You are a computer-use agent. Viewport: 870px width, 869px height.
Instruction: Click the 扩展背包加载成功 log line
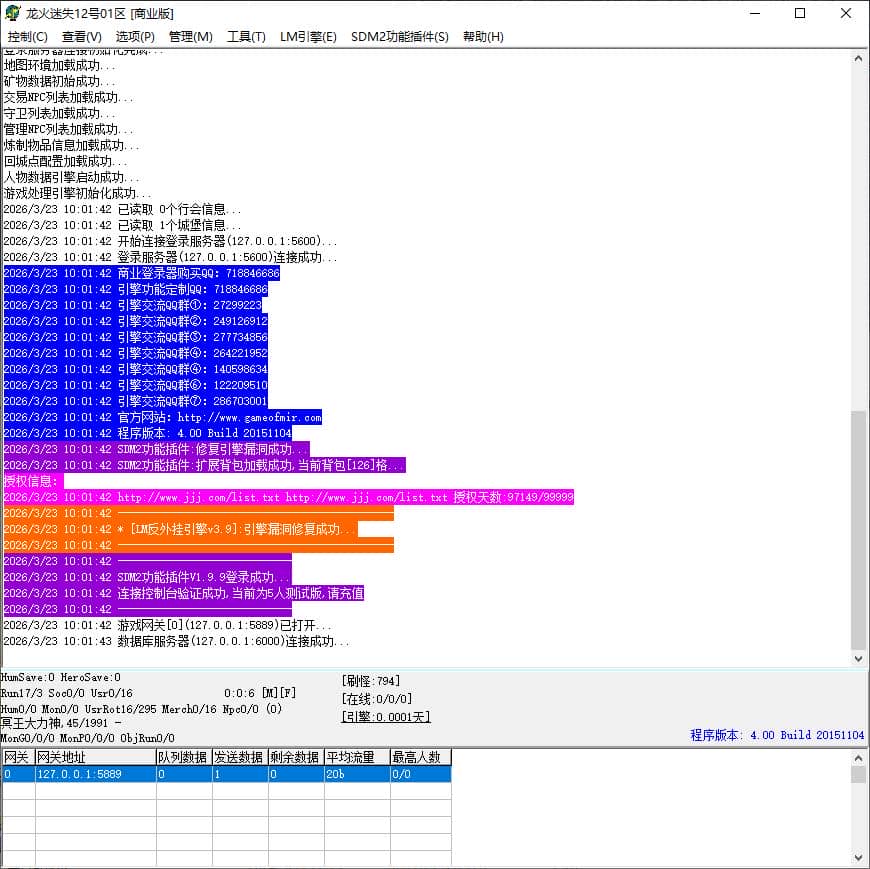point(204,465)
